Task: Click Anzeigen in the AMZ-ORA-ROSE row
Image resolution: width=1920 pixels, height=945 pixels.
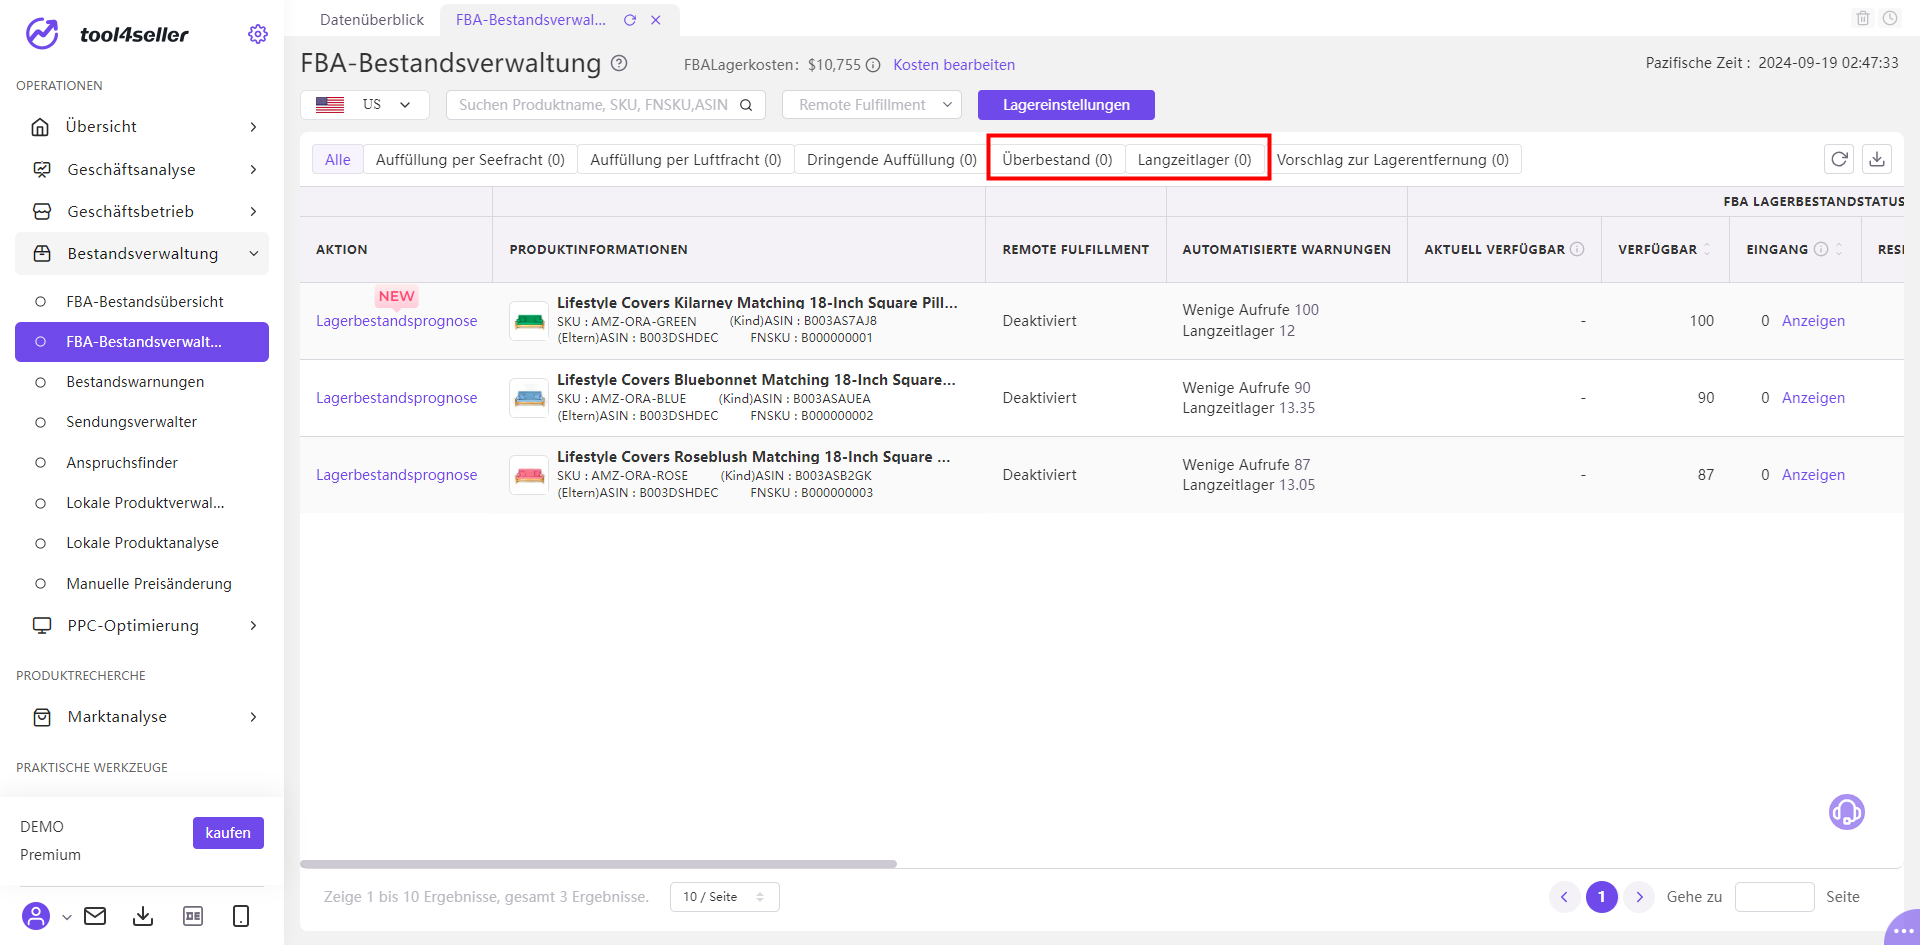Action: click(1813, 475)
